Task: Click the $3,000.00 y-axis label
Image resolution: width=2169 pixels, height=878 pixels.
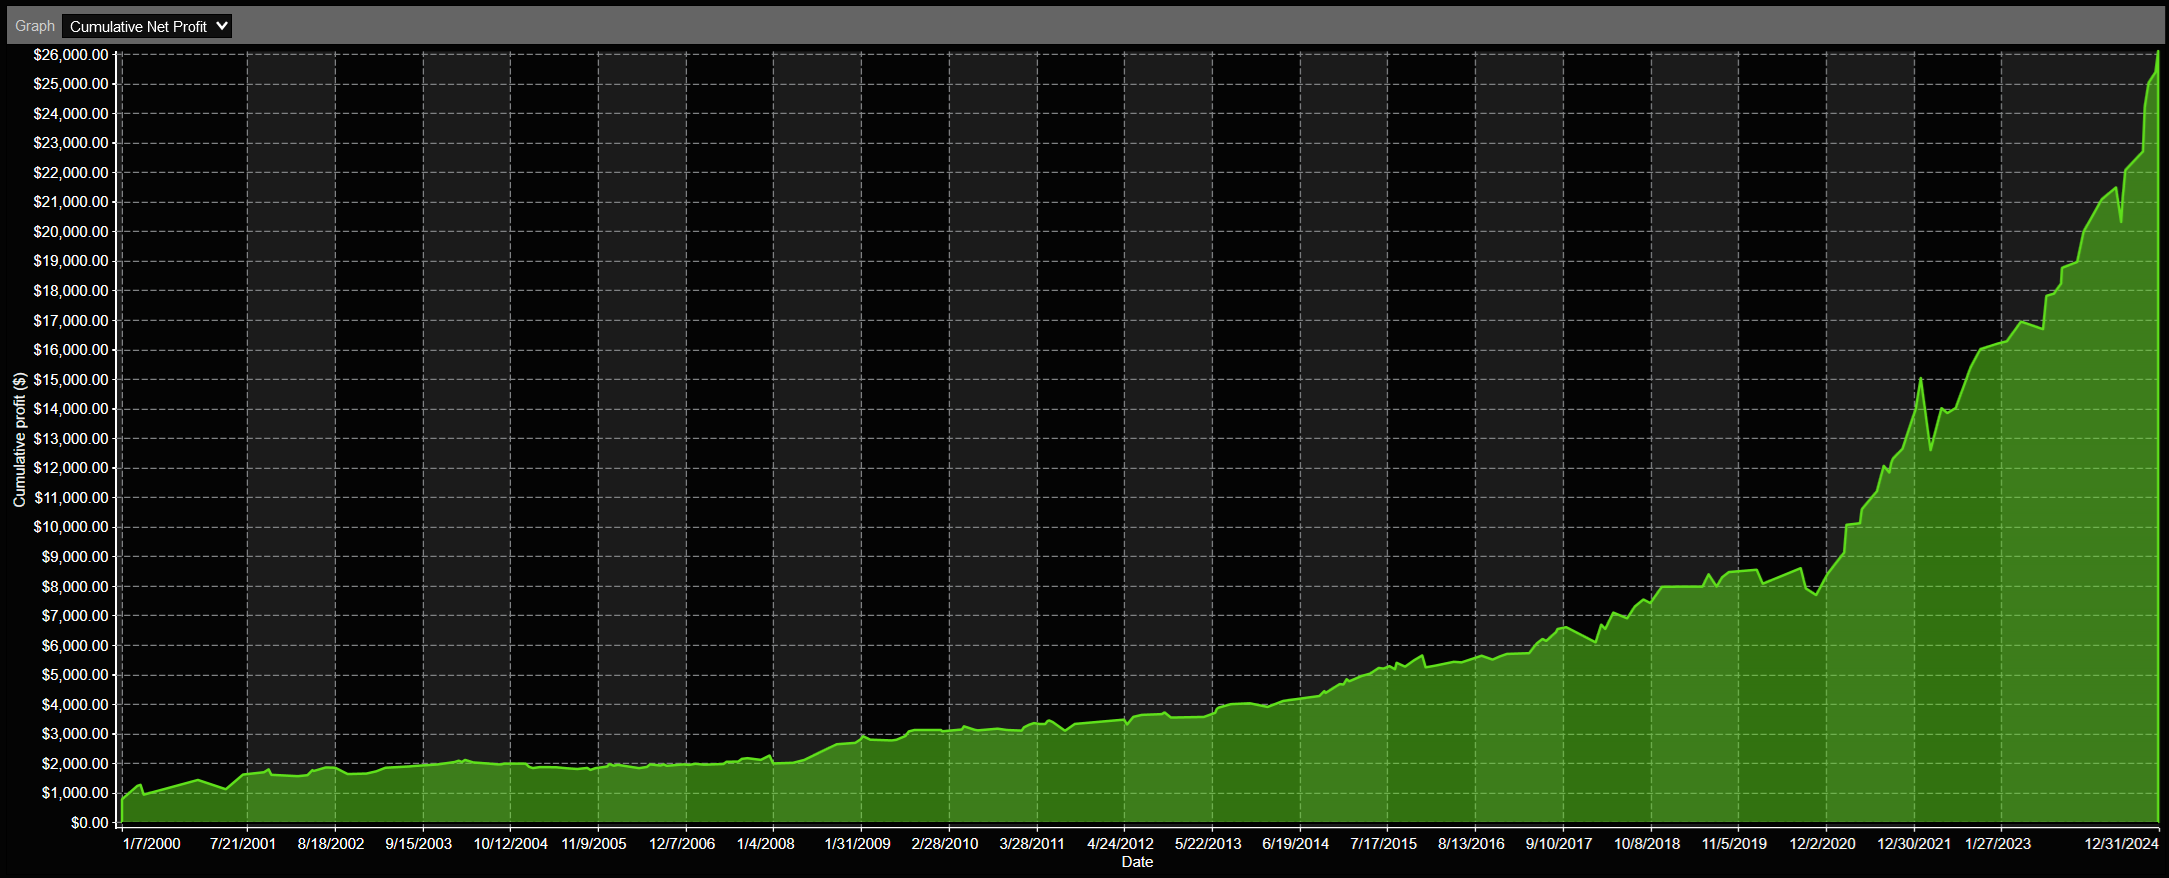Action: 75,734
